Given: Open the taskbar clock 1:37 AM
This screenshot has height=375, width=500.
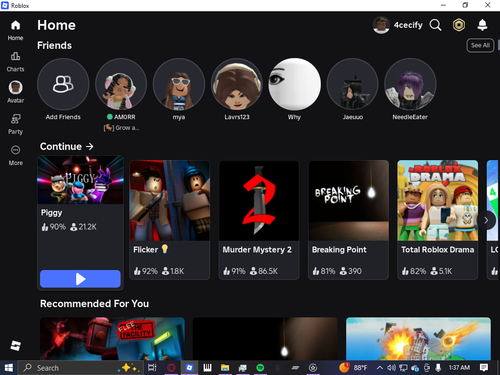Looking at the screenshot, I should [x=459, y=368].
